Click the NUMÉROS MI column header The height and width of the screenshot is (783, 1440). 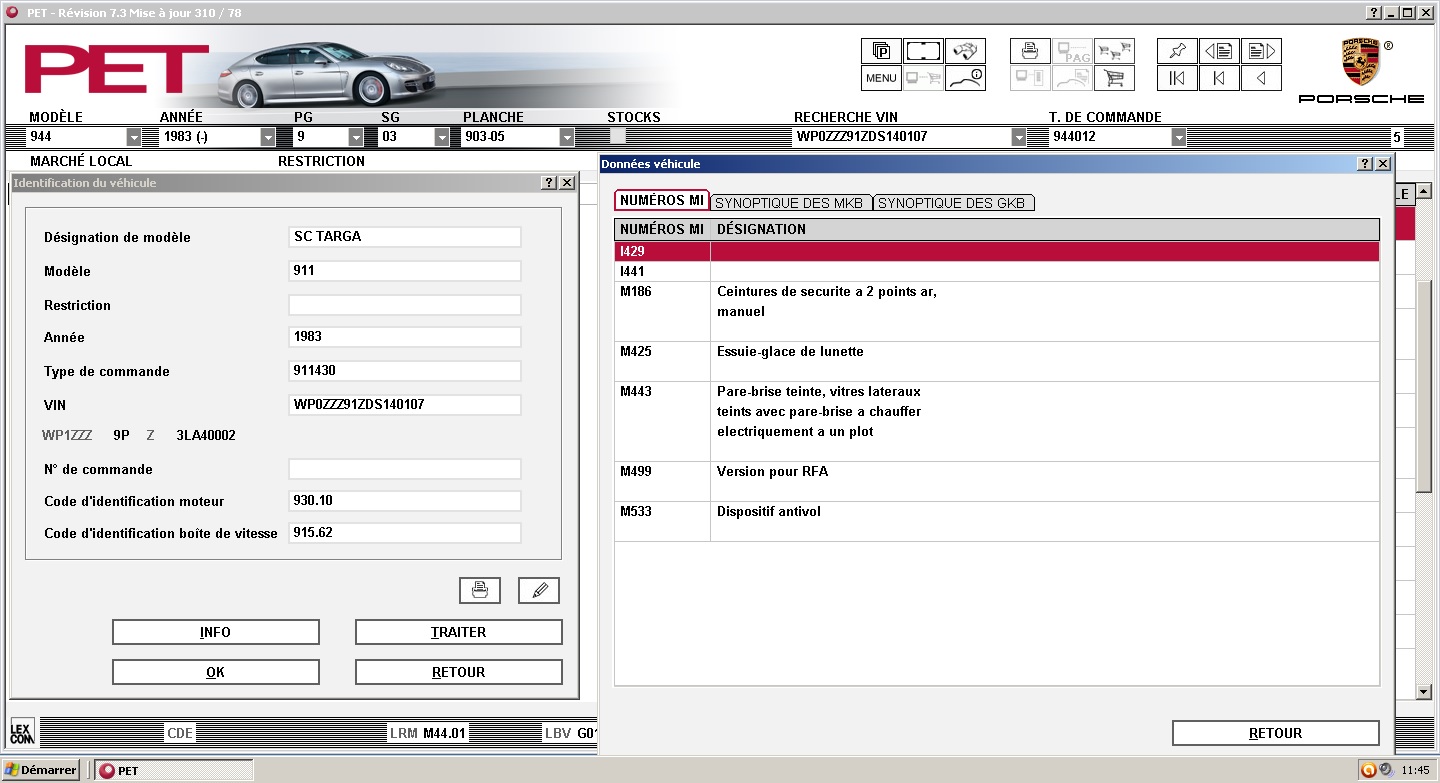coord(662,230)
